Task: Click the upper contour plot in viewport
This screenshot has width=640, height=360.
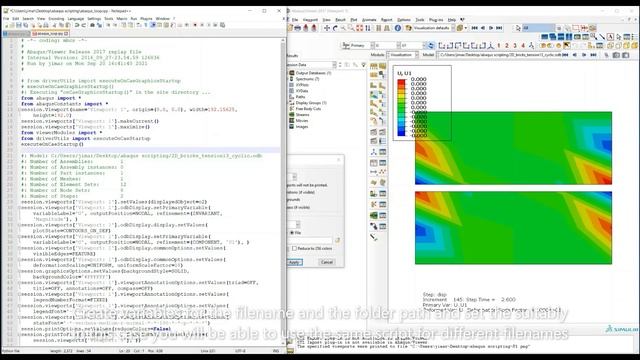Action: [513, 148]
